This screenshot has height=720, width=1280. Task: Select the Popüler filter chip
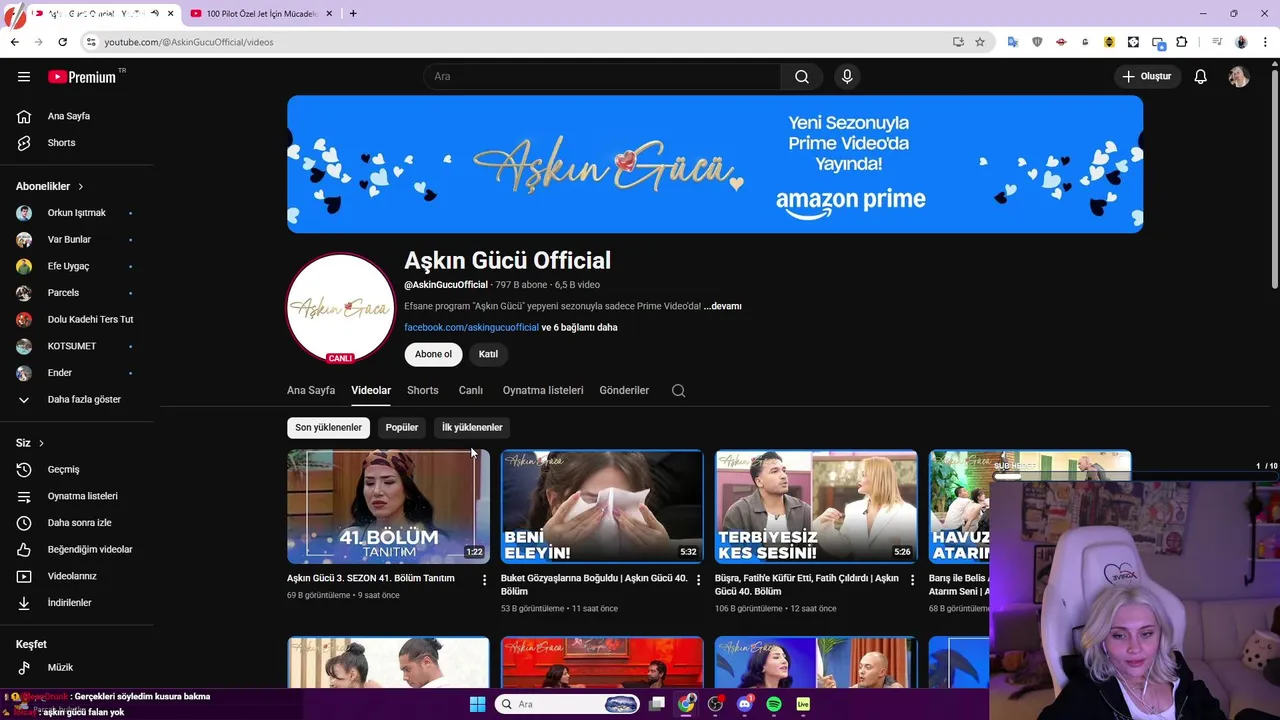[402, 427]
